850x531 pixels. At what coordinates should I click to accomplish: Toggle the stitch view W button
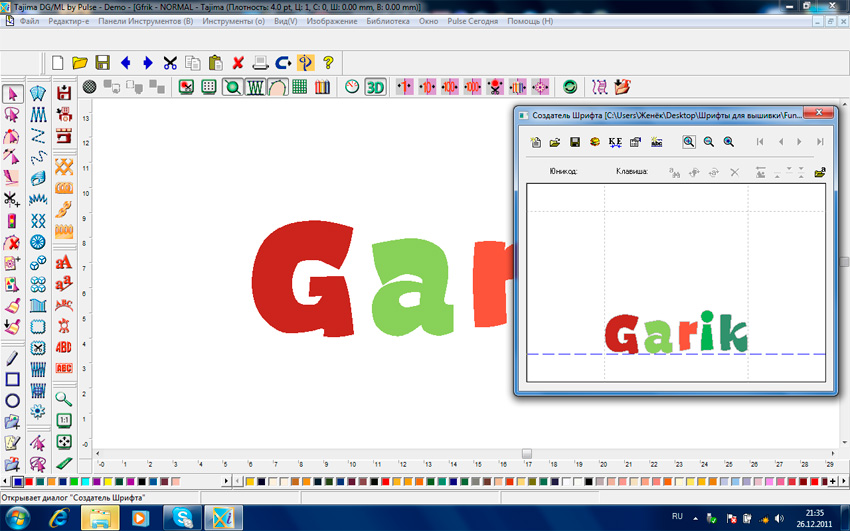(255, 87)
